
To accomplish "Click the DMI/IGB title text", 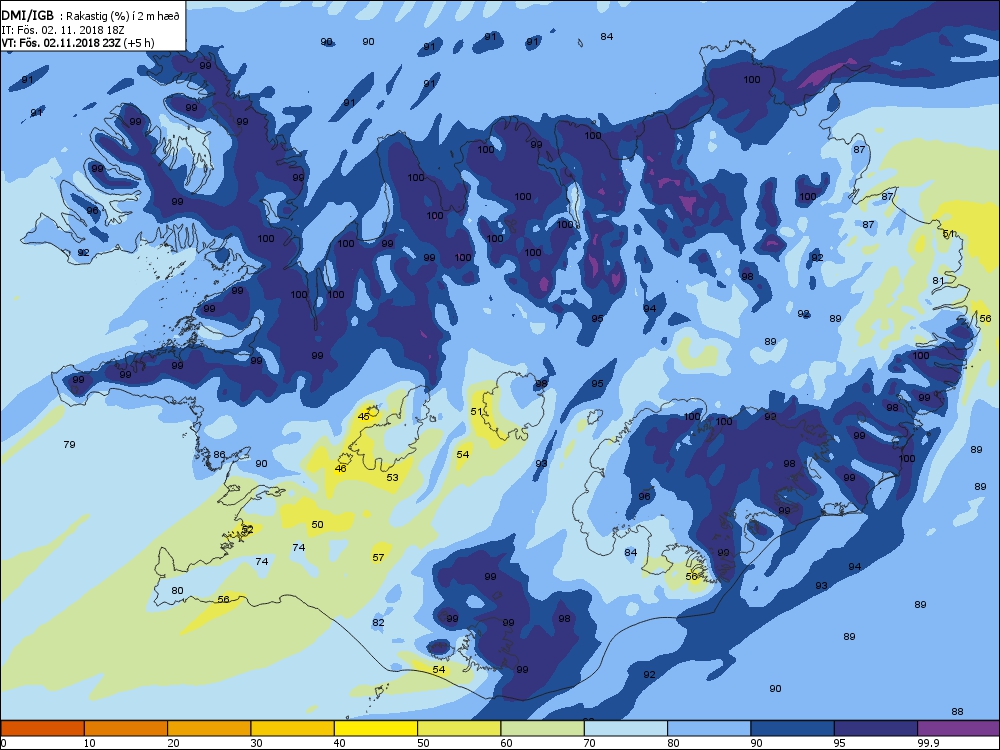I will [27, 16].
